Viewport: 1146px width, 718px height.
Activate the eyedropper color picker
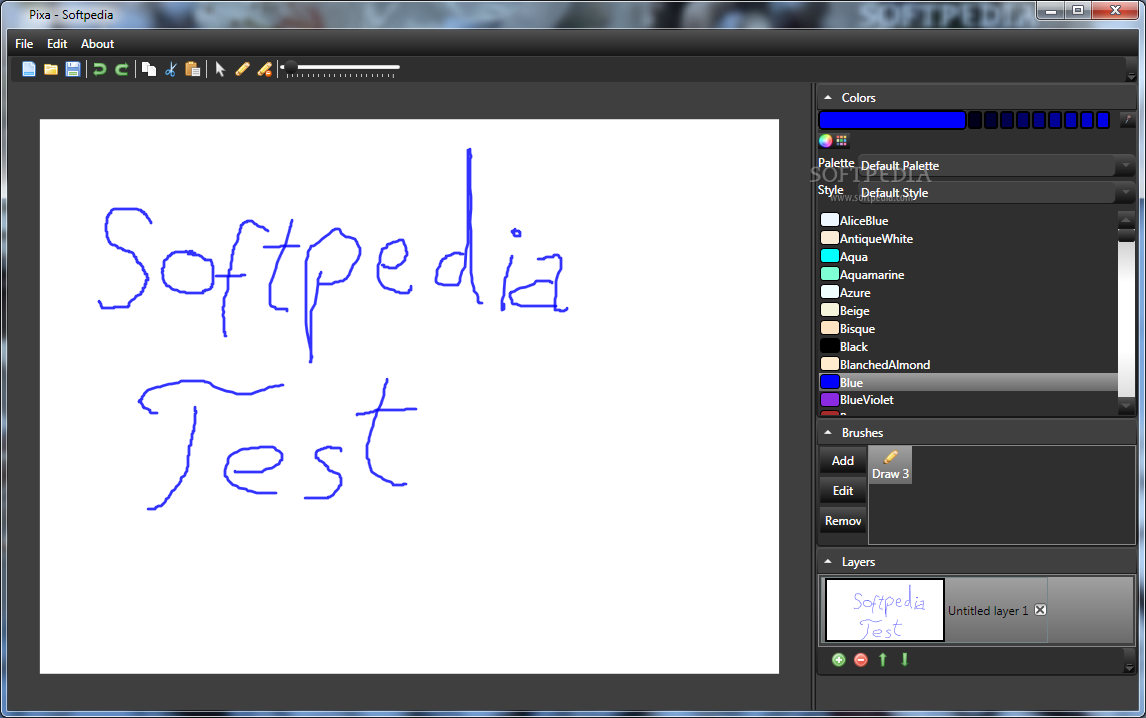[x=1128, y=120]
